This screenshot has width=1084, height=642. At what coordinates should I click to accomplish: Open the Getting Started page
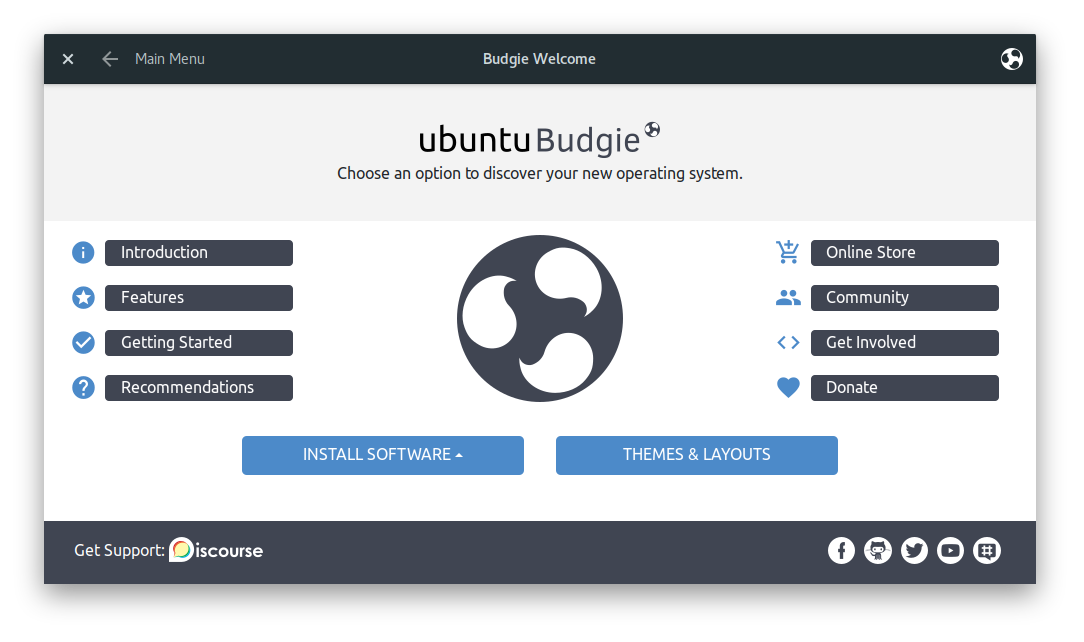pyautogui.click(x=199, y=343)
